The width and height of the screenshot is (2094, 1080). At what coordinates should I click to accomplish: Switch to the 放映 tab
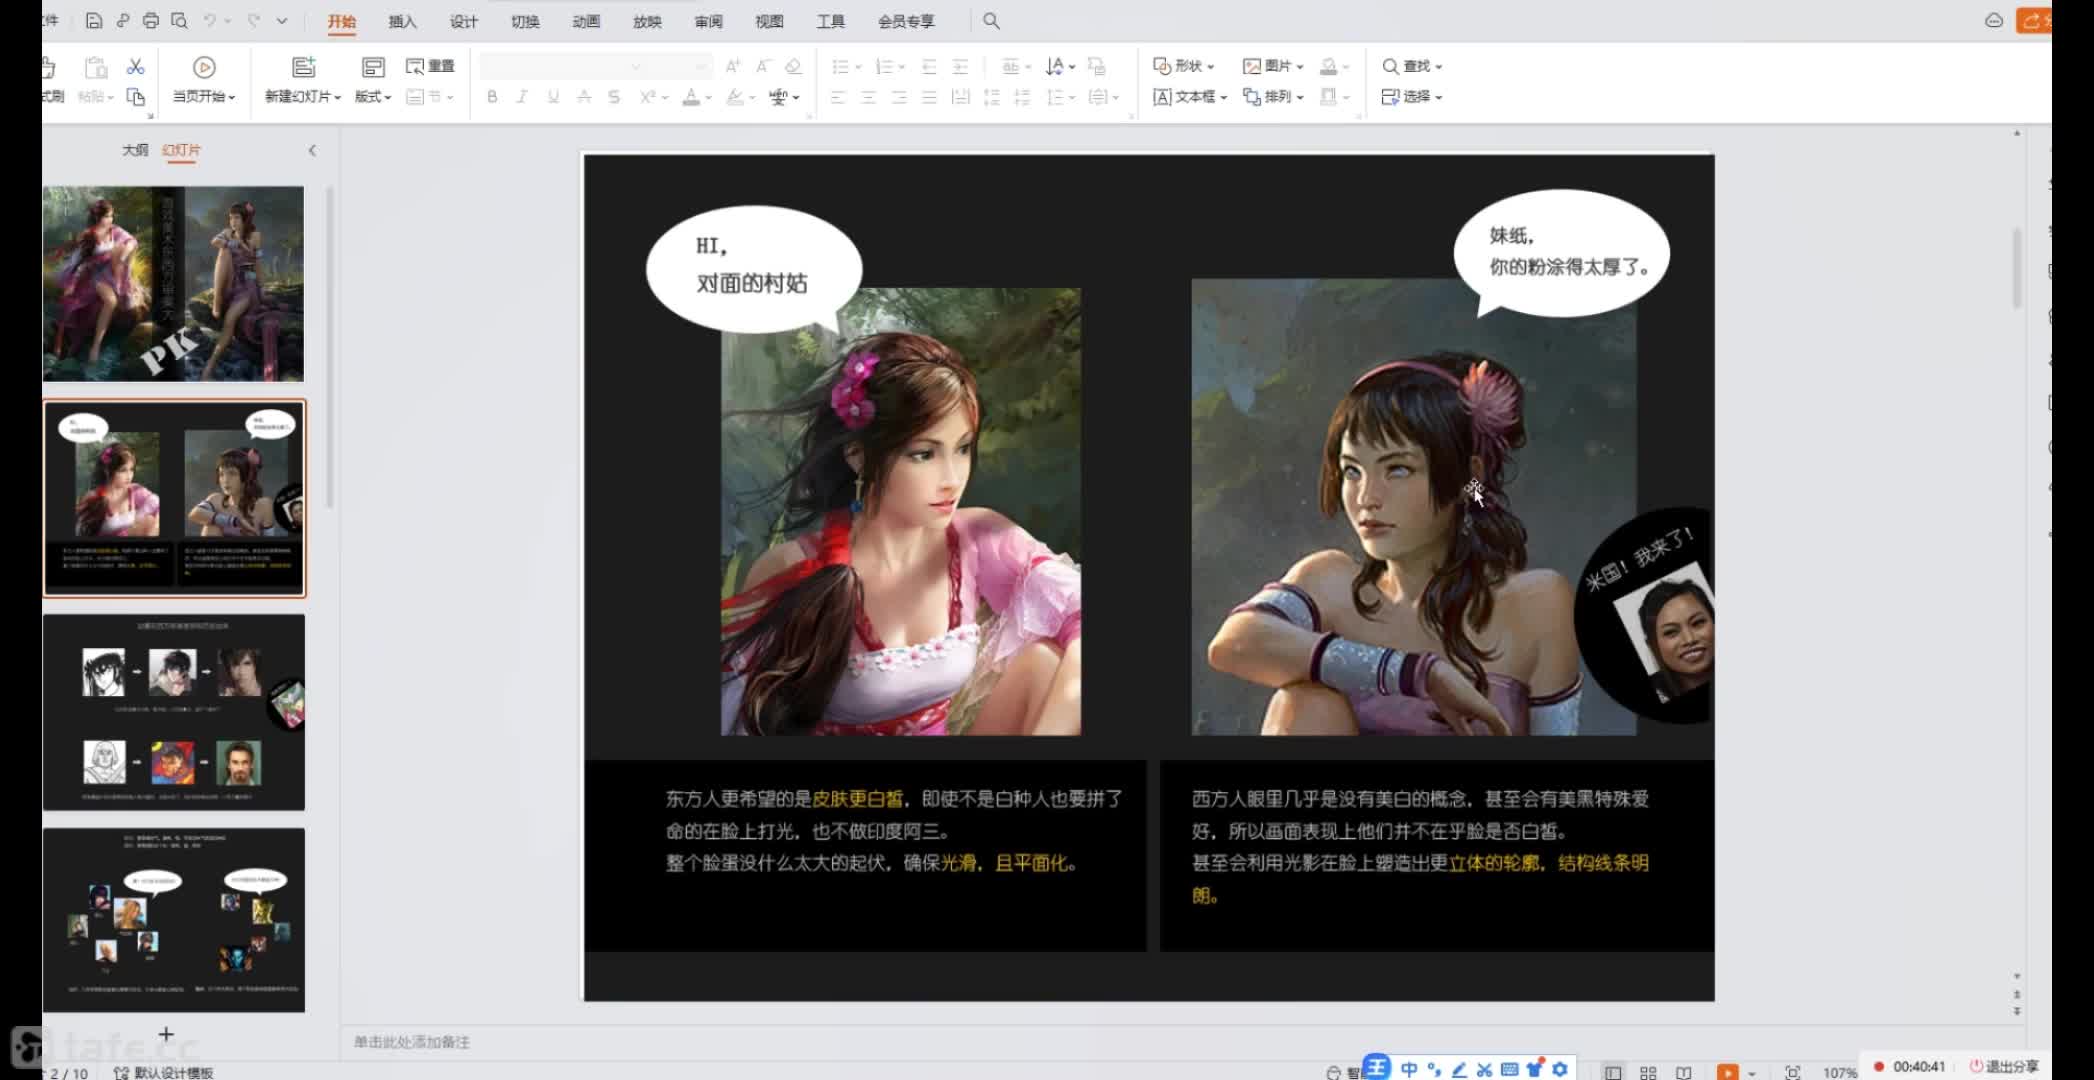click(x=647, y=21)
